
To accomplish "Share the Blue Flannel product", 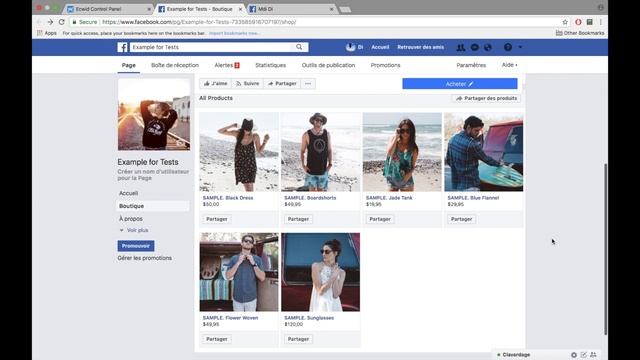I will [462, 219].
